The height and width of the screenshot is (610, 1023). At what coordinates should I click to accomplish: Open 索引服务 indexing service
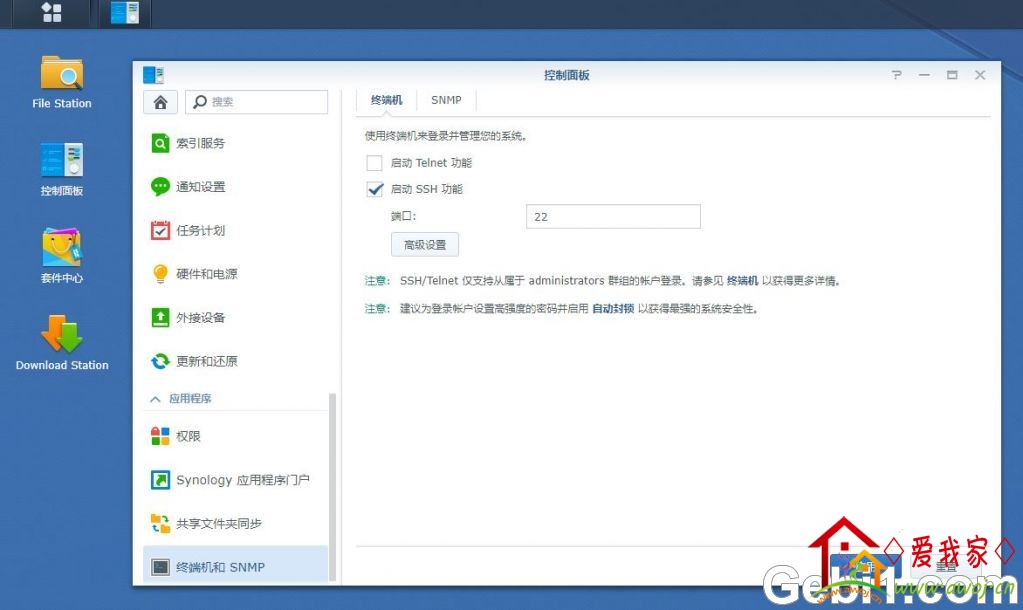coord(200,143)
